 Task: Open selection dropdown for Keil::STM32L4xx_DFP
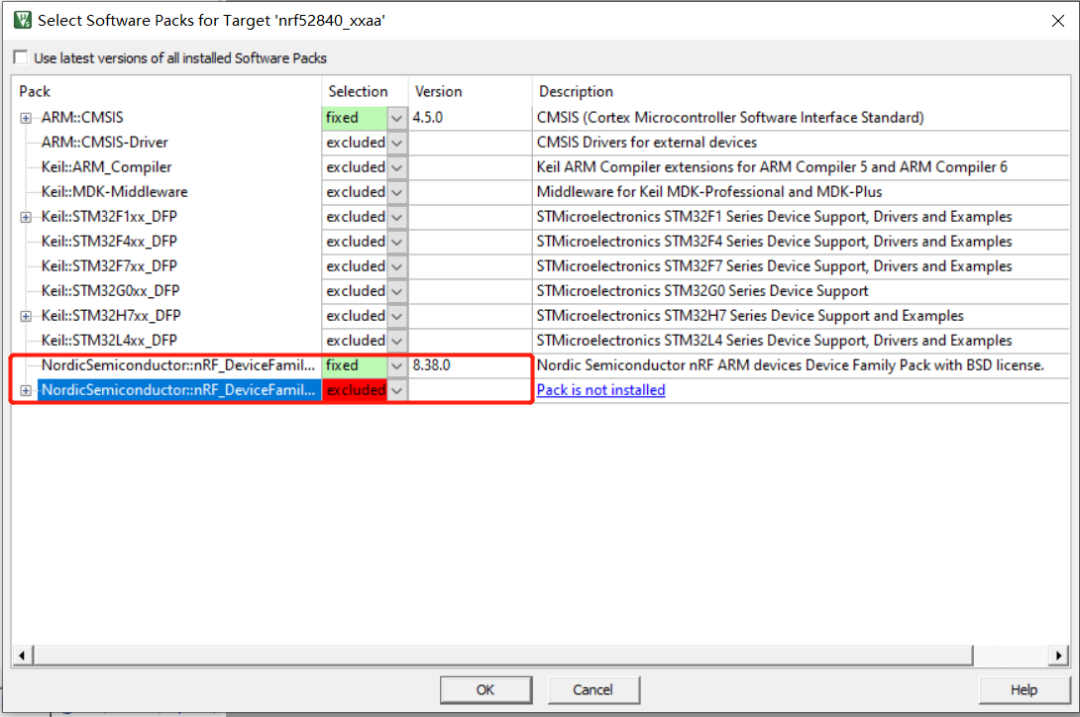tap(397, 341)
